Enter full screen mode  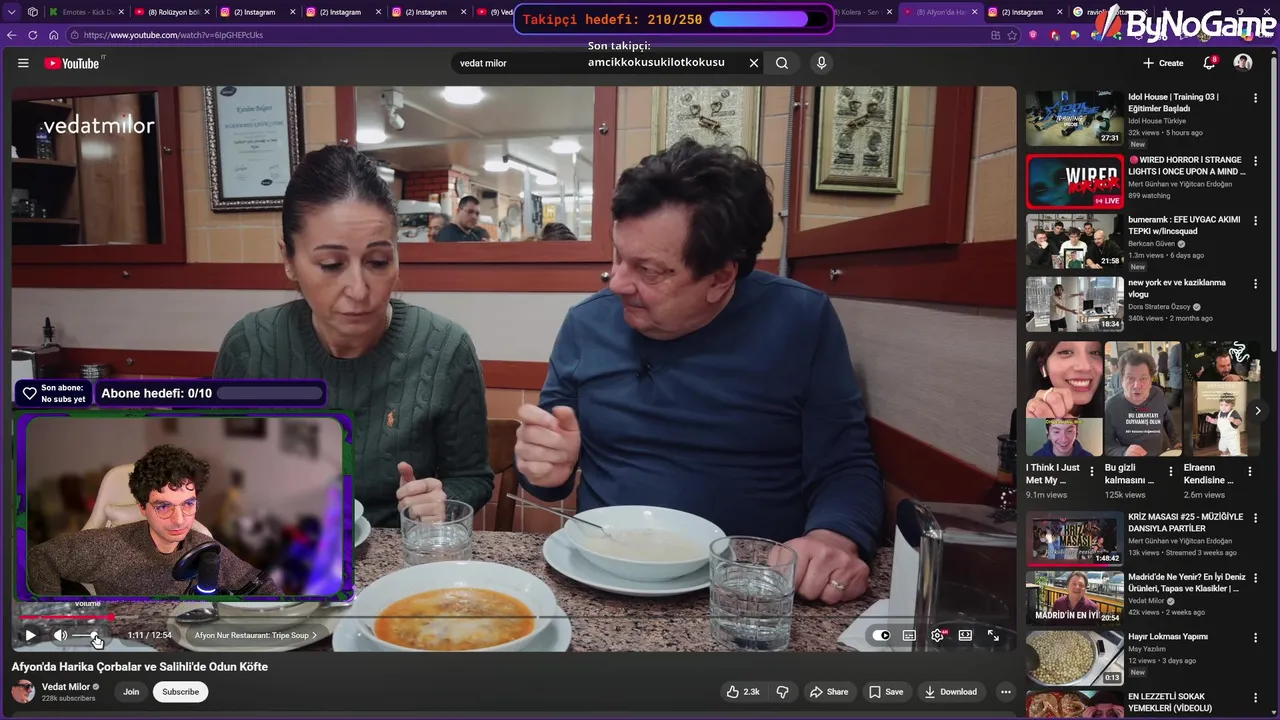pyautogui.click(x=993, y=635)
